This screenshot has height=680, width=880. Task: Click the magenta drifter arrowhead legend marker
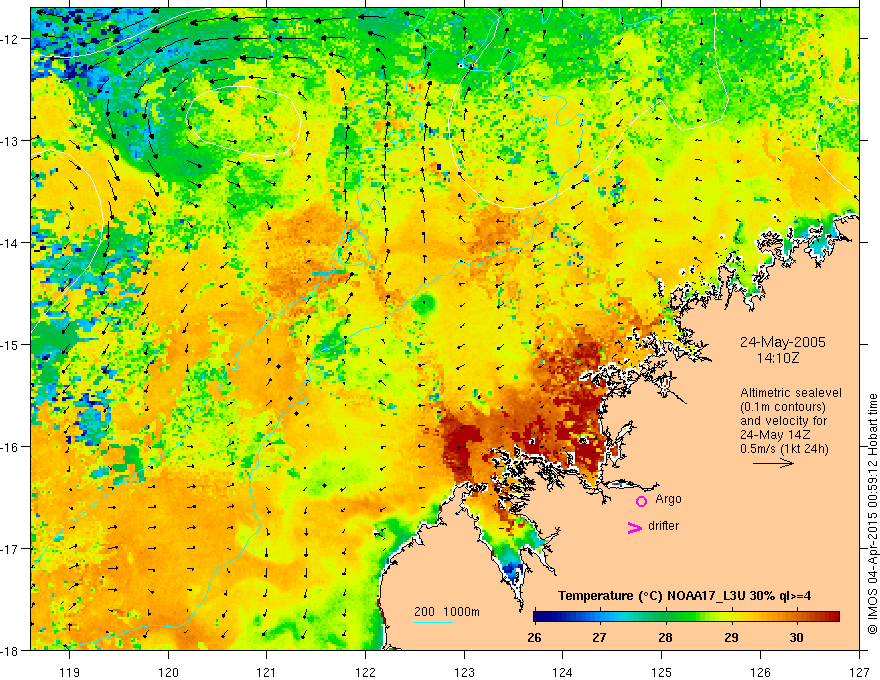coord(635,527)
